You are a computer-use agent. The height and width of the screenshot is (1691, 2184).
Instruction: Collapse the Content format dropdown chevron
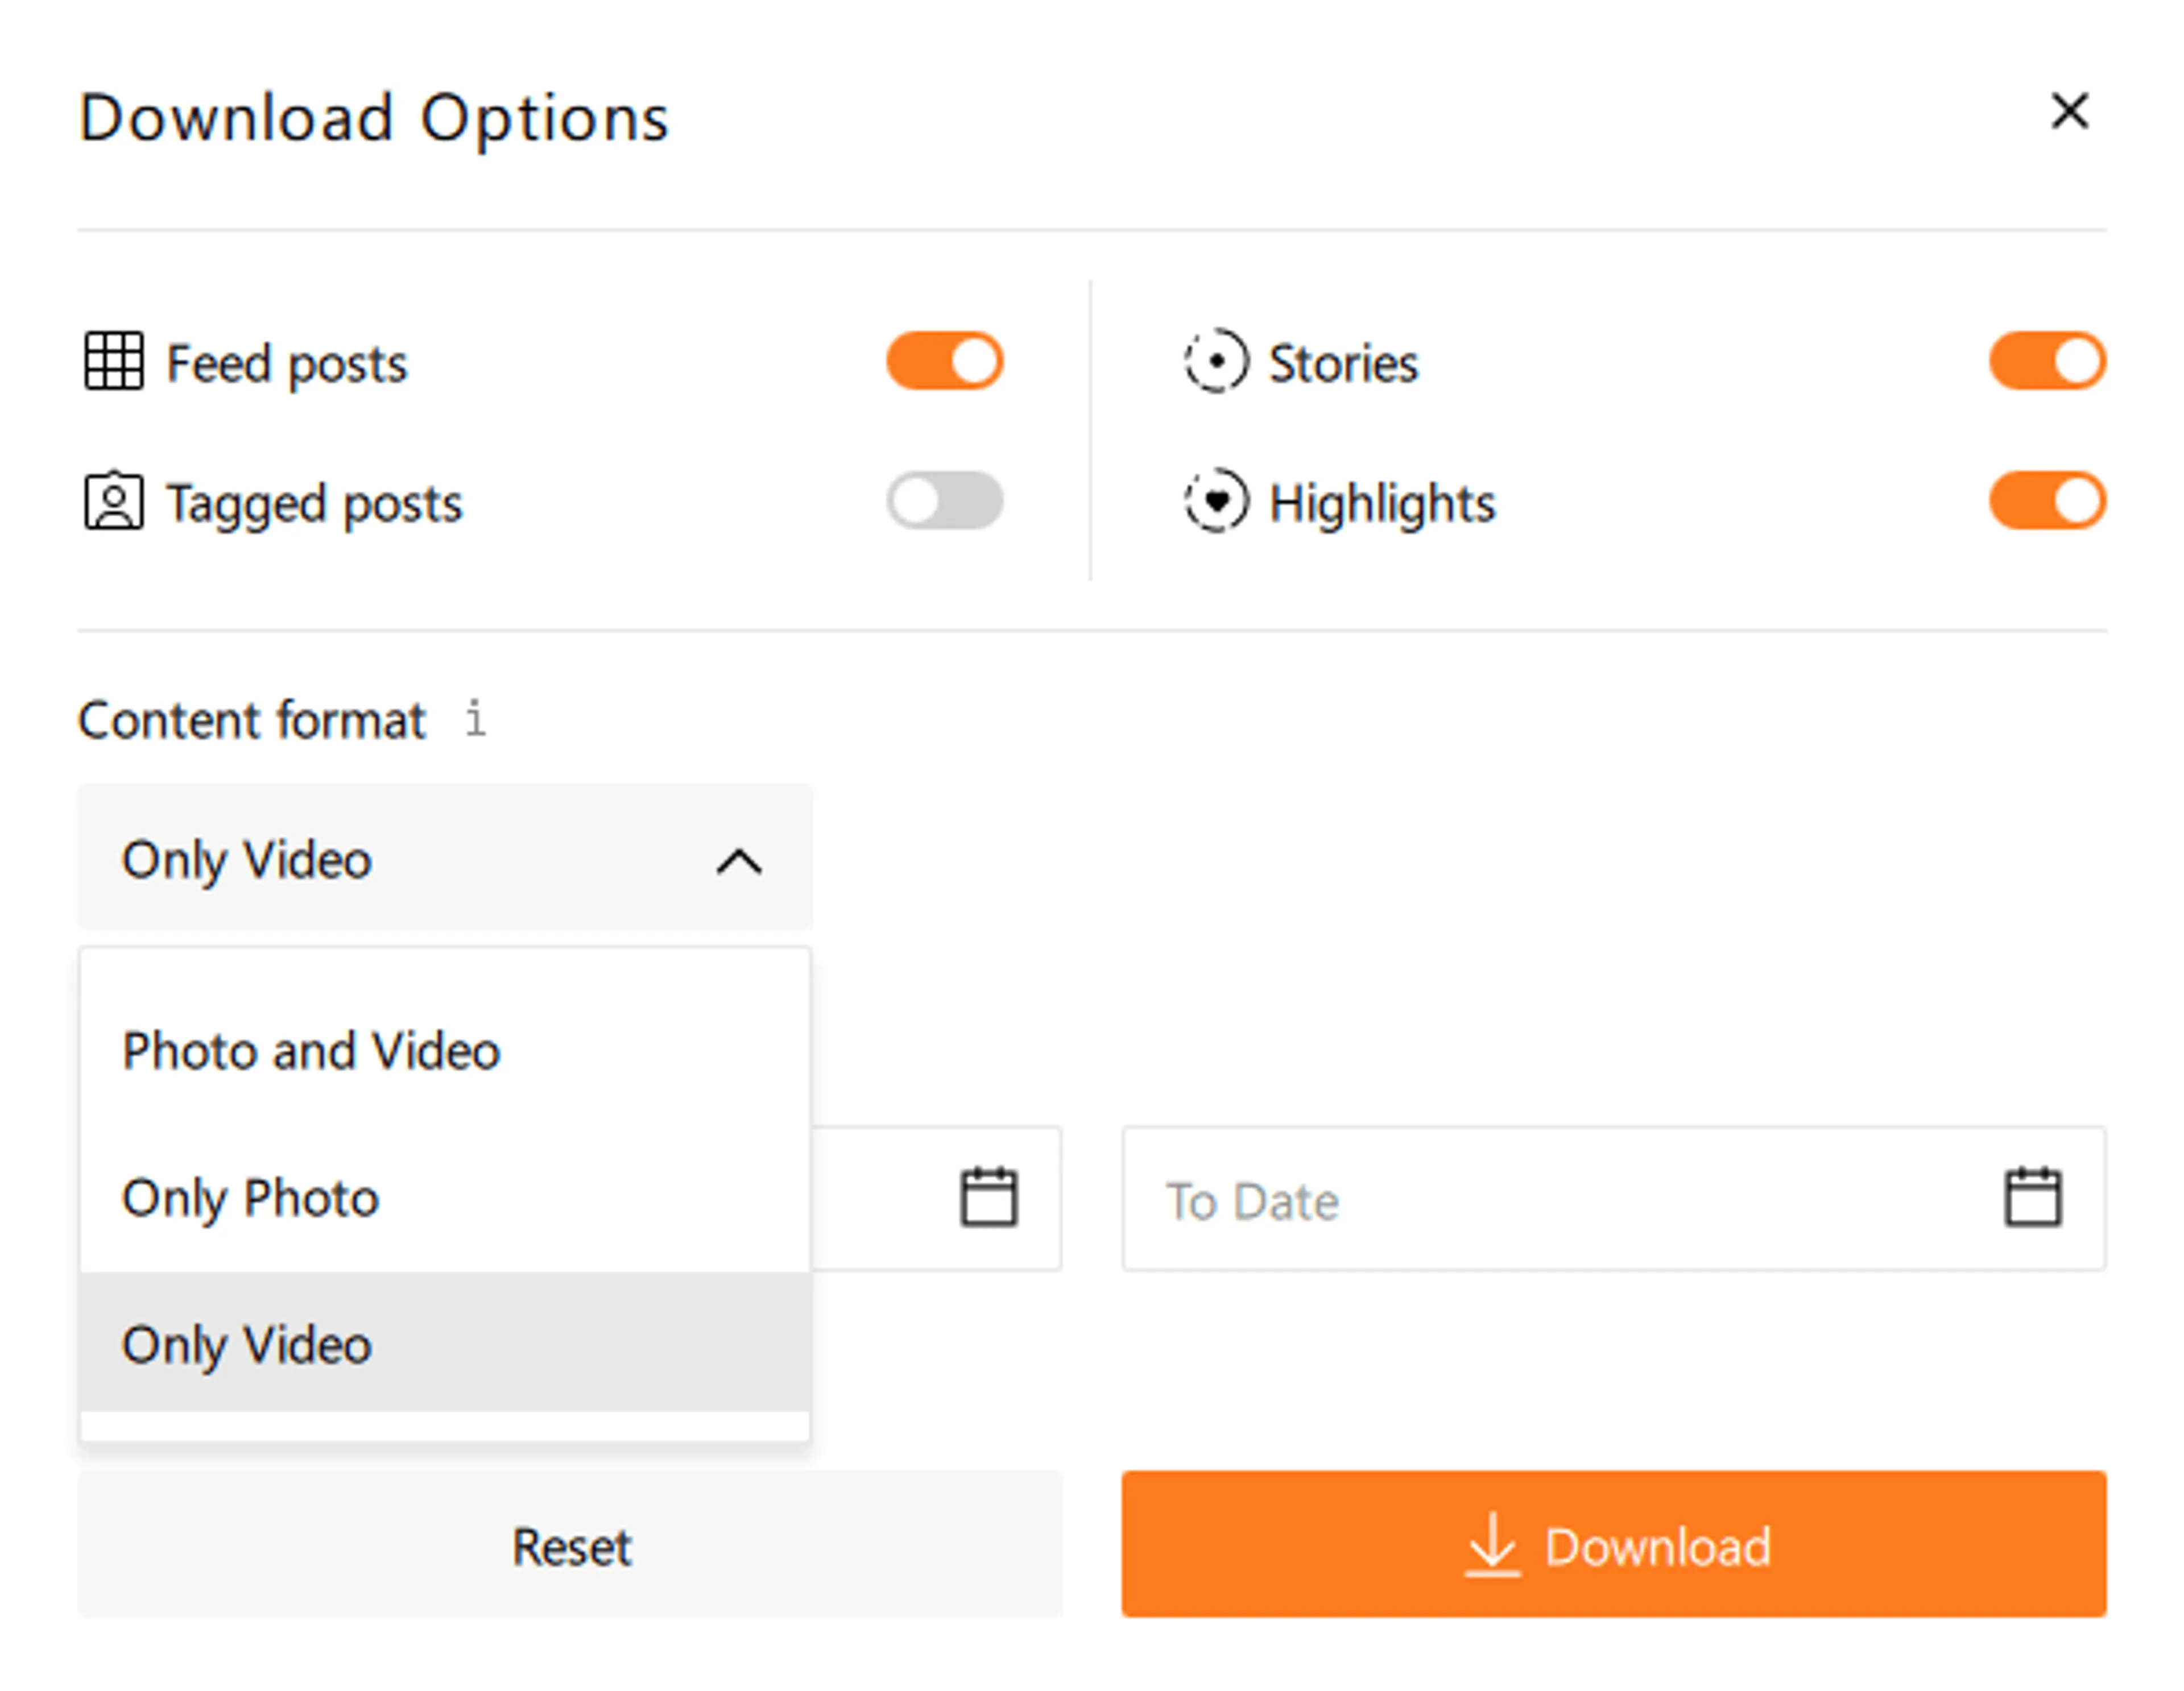739,861
